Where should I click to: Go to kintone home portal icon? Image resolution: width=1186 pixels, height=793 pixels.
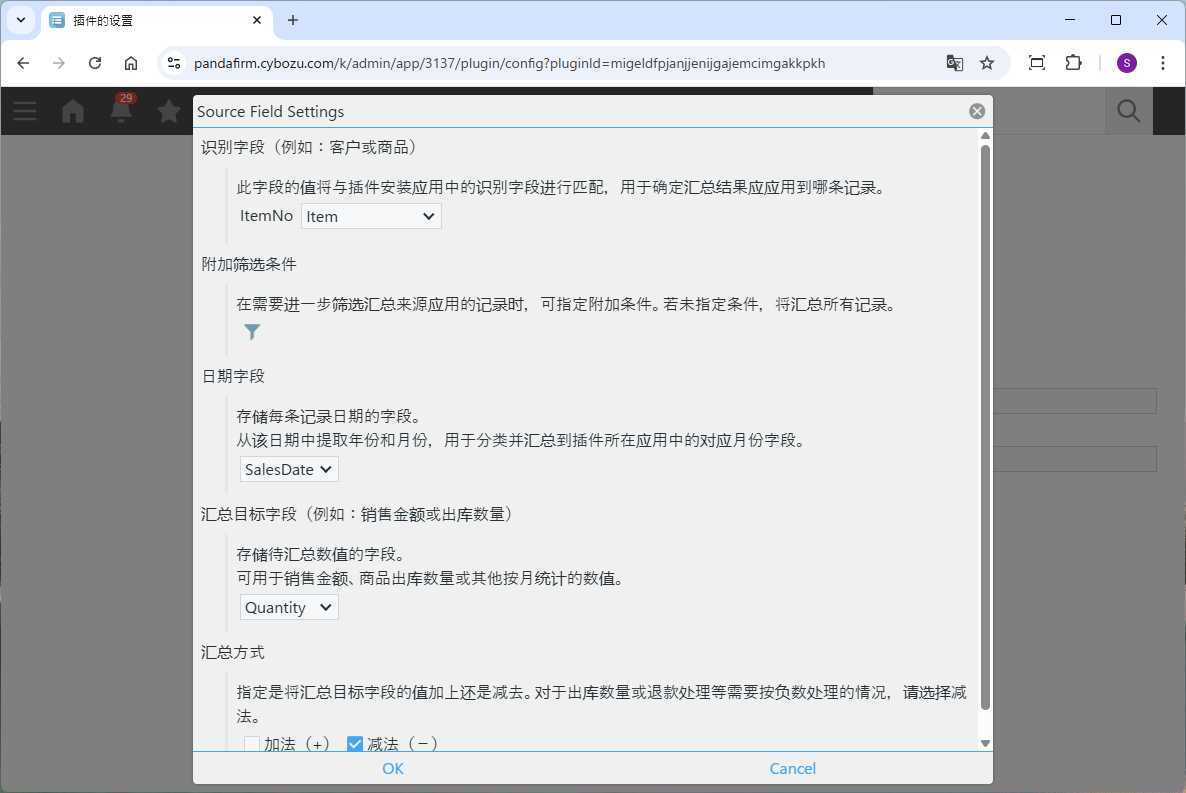pyautogui.click(x=73, y=111)
